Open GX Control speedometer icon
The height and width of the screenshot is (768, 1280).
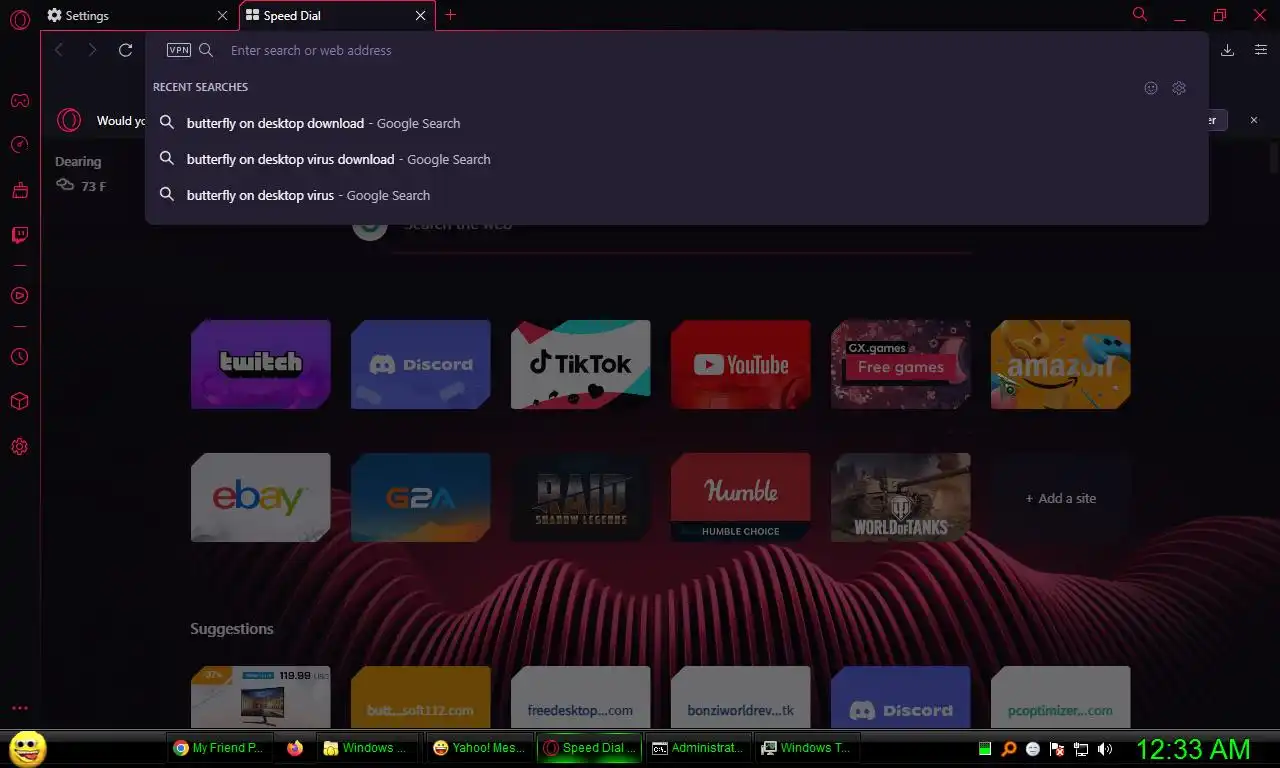(19, 145)
